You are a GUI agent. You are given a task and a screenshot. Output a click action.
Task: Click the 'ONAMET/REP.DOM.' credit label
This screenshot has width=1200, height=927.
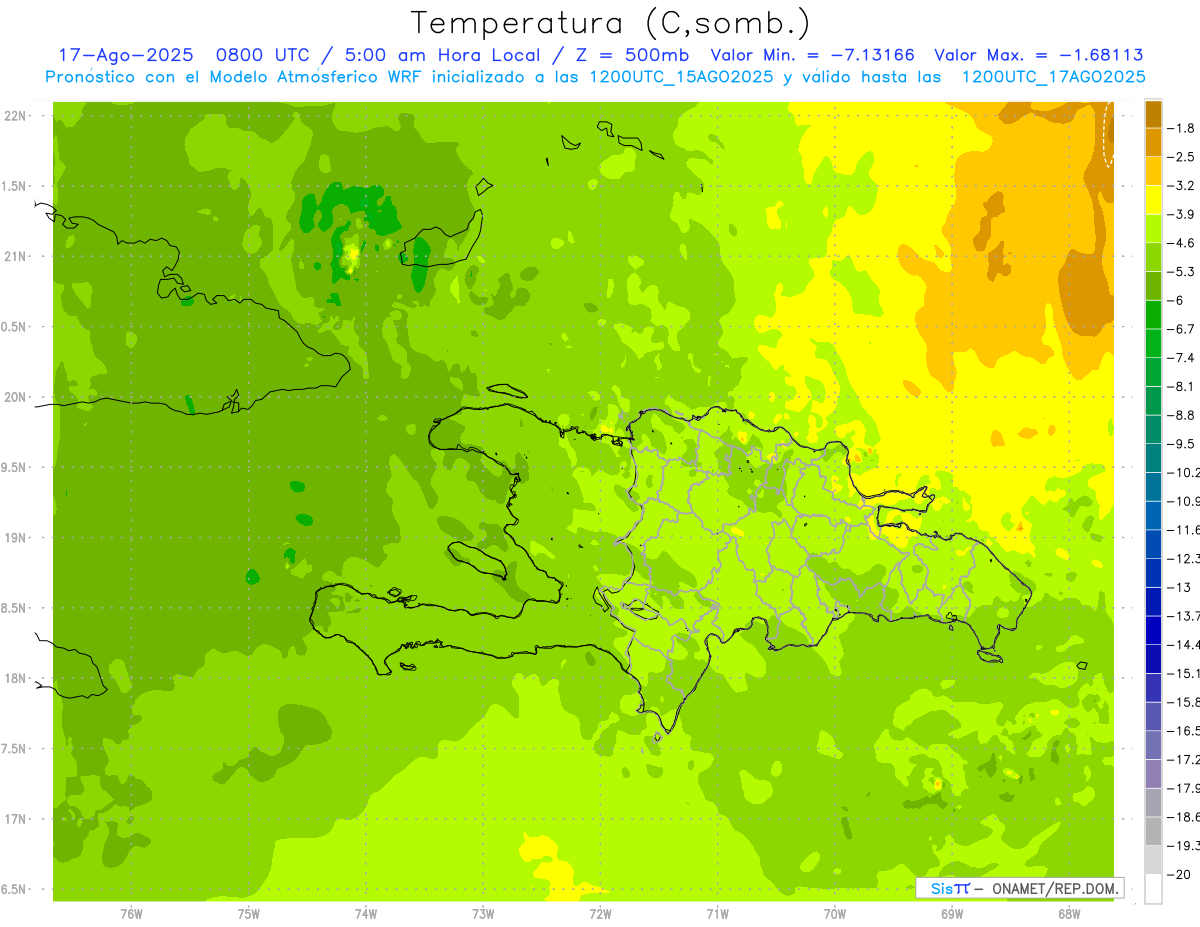coord(1055,888)
